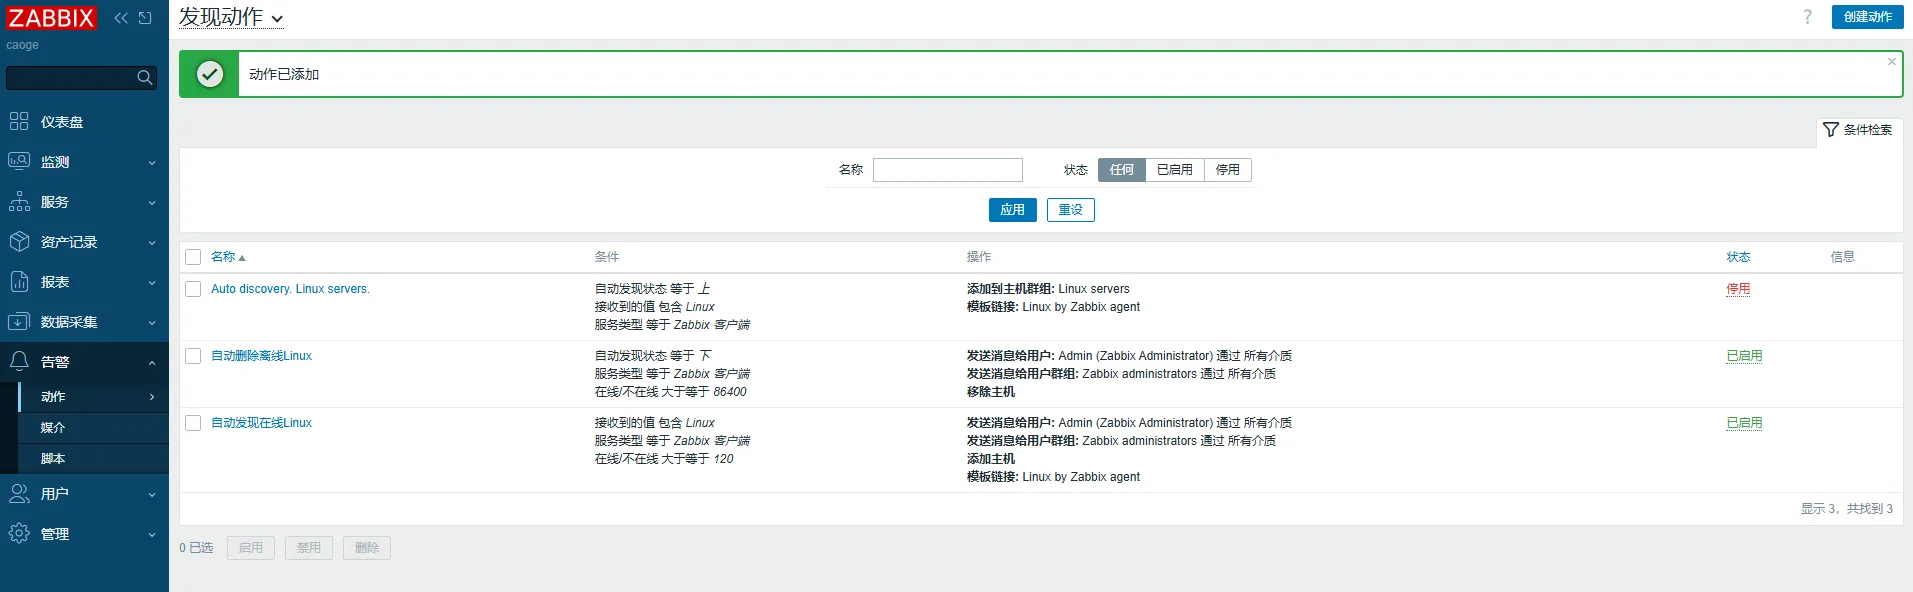
Task: Click the search magnifier icon
Action: (x=145, y=77)
